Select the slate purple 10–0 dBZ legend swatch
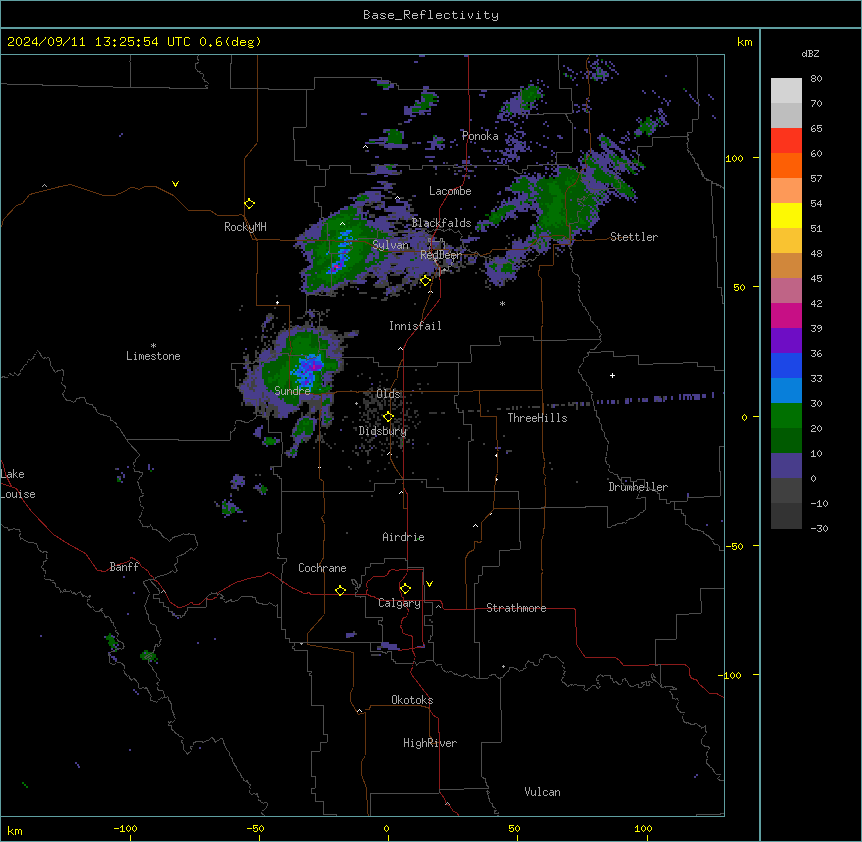This screenshot has height=842, width=862. (x=786, y=466)
